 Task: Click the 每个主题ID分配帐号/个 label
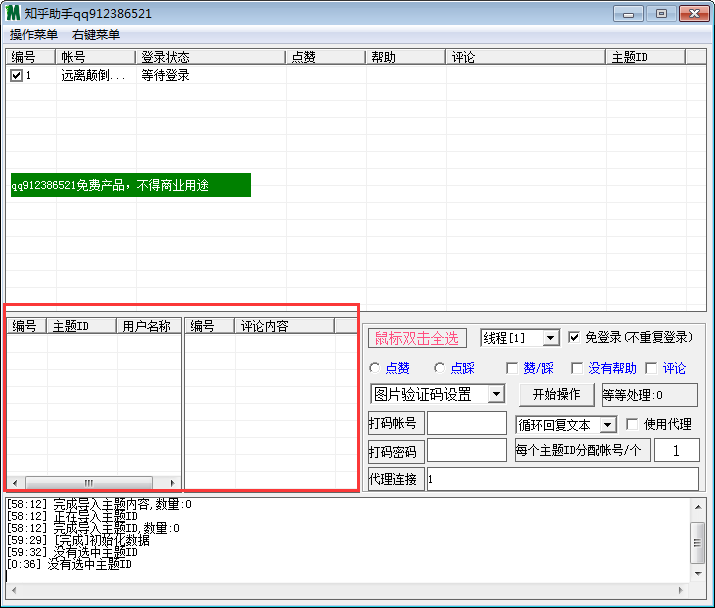pyautogui.click(x=582, y=451)
